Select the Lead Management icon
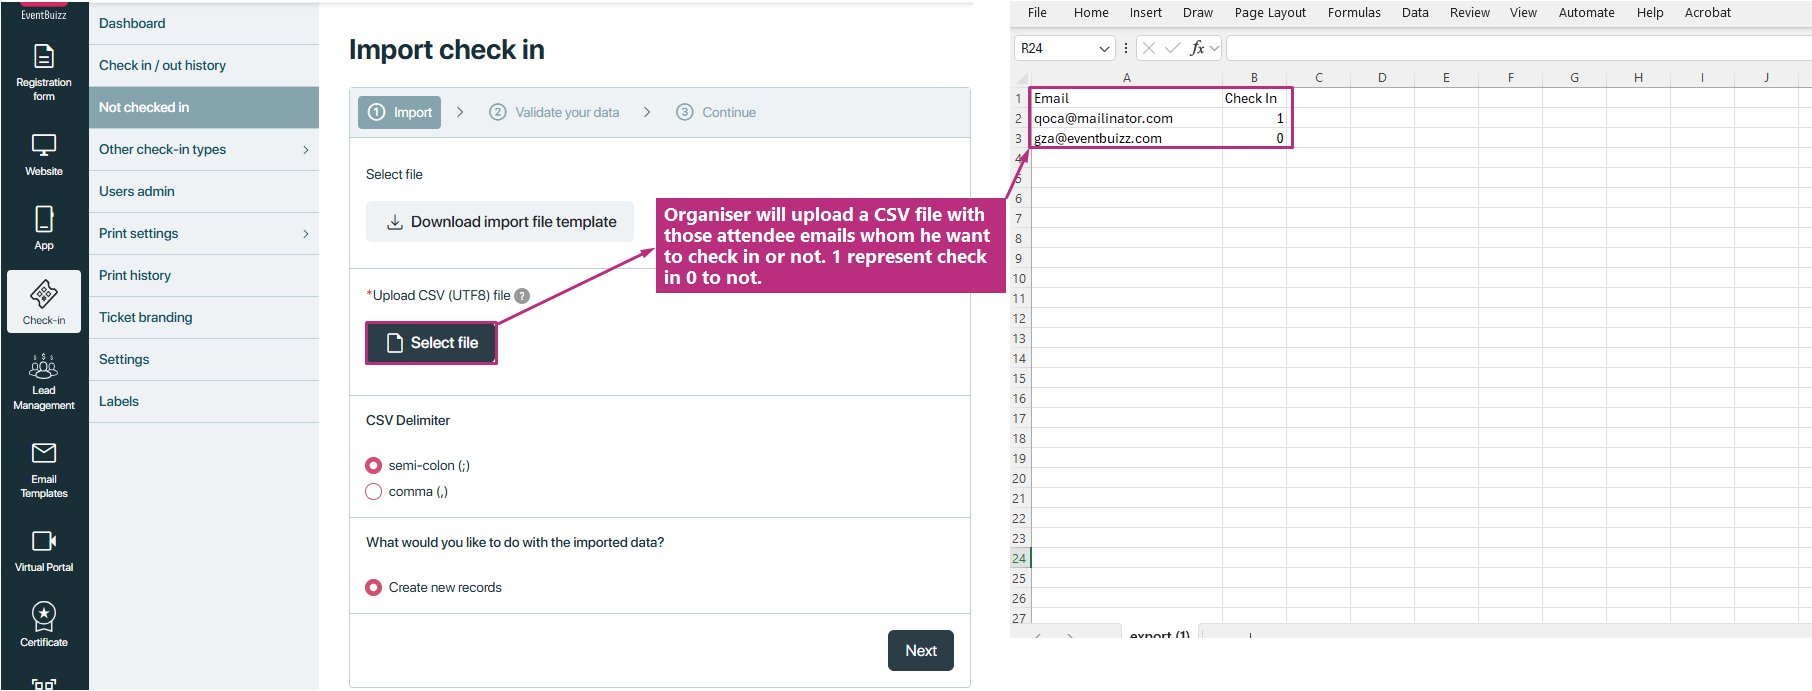This screenshot has width=1812, height=691. tap(44, 368)
